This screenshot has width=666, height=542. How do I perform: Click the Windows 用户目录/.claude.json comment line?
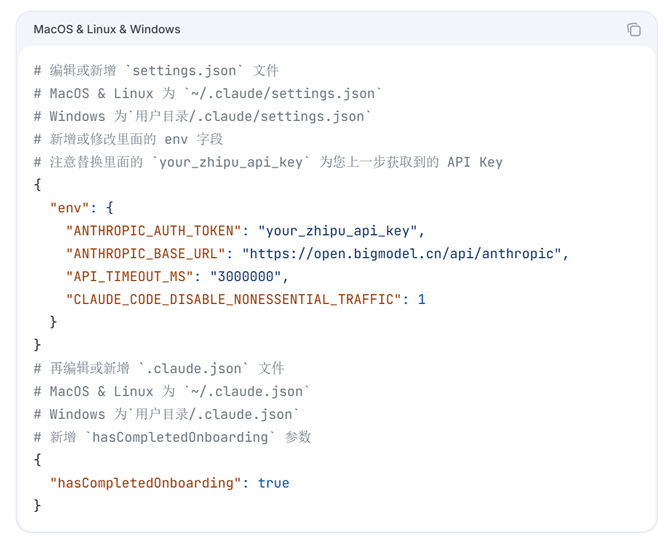166,414
